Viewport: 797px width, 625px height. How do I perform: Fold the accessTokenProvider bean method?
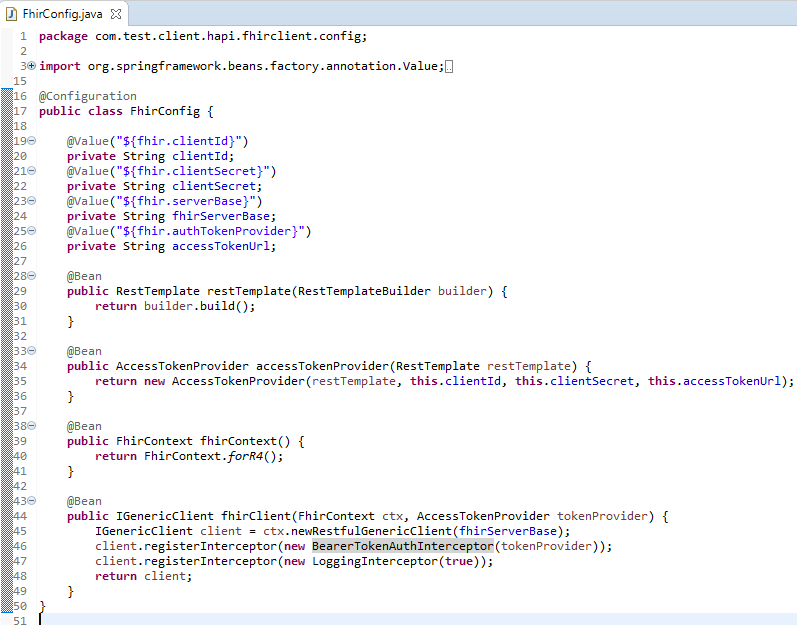pyautogui.click(x=31, y=351)
